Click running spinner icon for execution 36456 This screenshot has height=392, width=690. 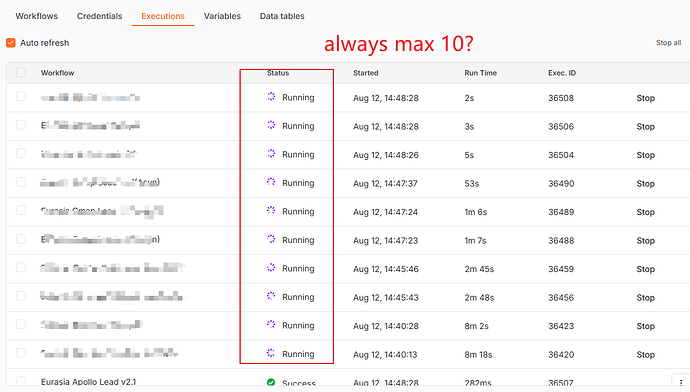[x=271, y=296]
